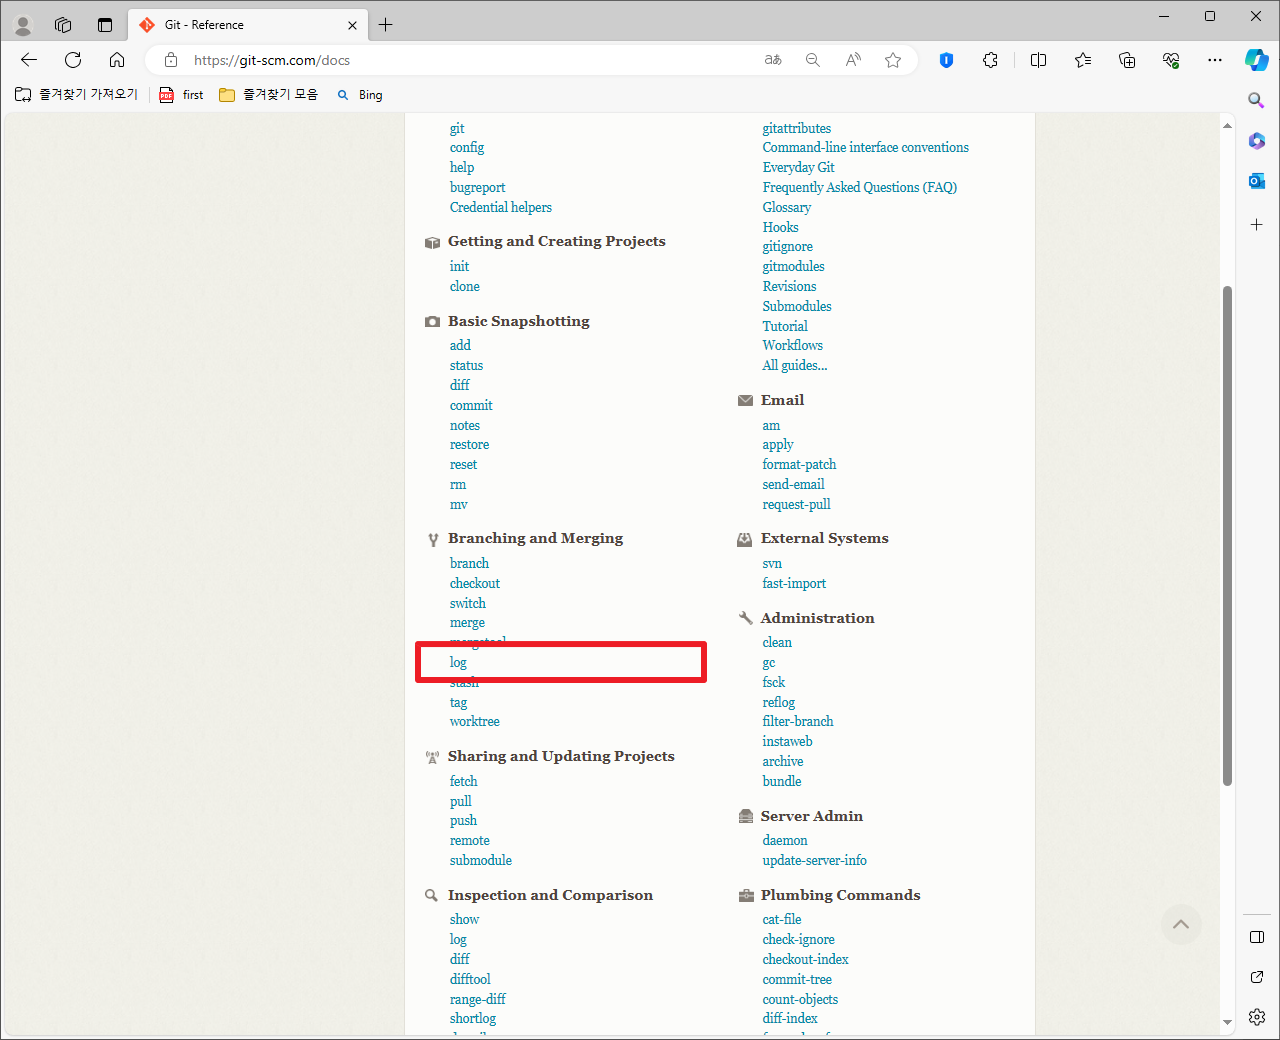Viewport: 1280px width, 1040px height.
Task: Open the All guides... link
Action: click(x=794, y=365)
